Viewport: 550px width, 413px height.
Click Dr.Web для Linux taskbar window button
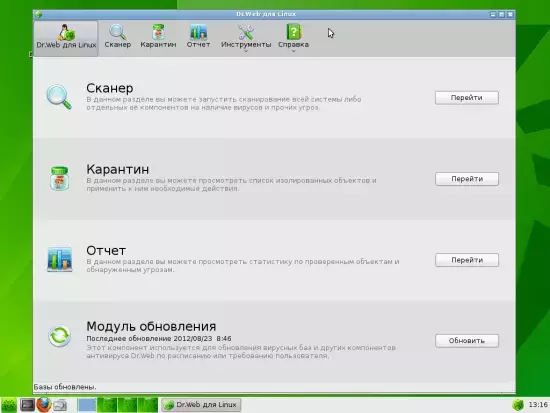(x=201, y=405)
